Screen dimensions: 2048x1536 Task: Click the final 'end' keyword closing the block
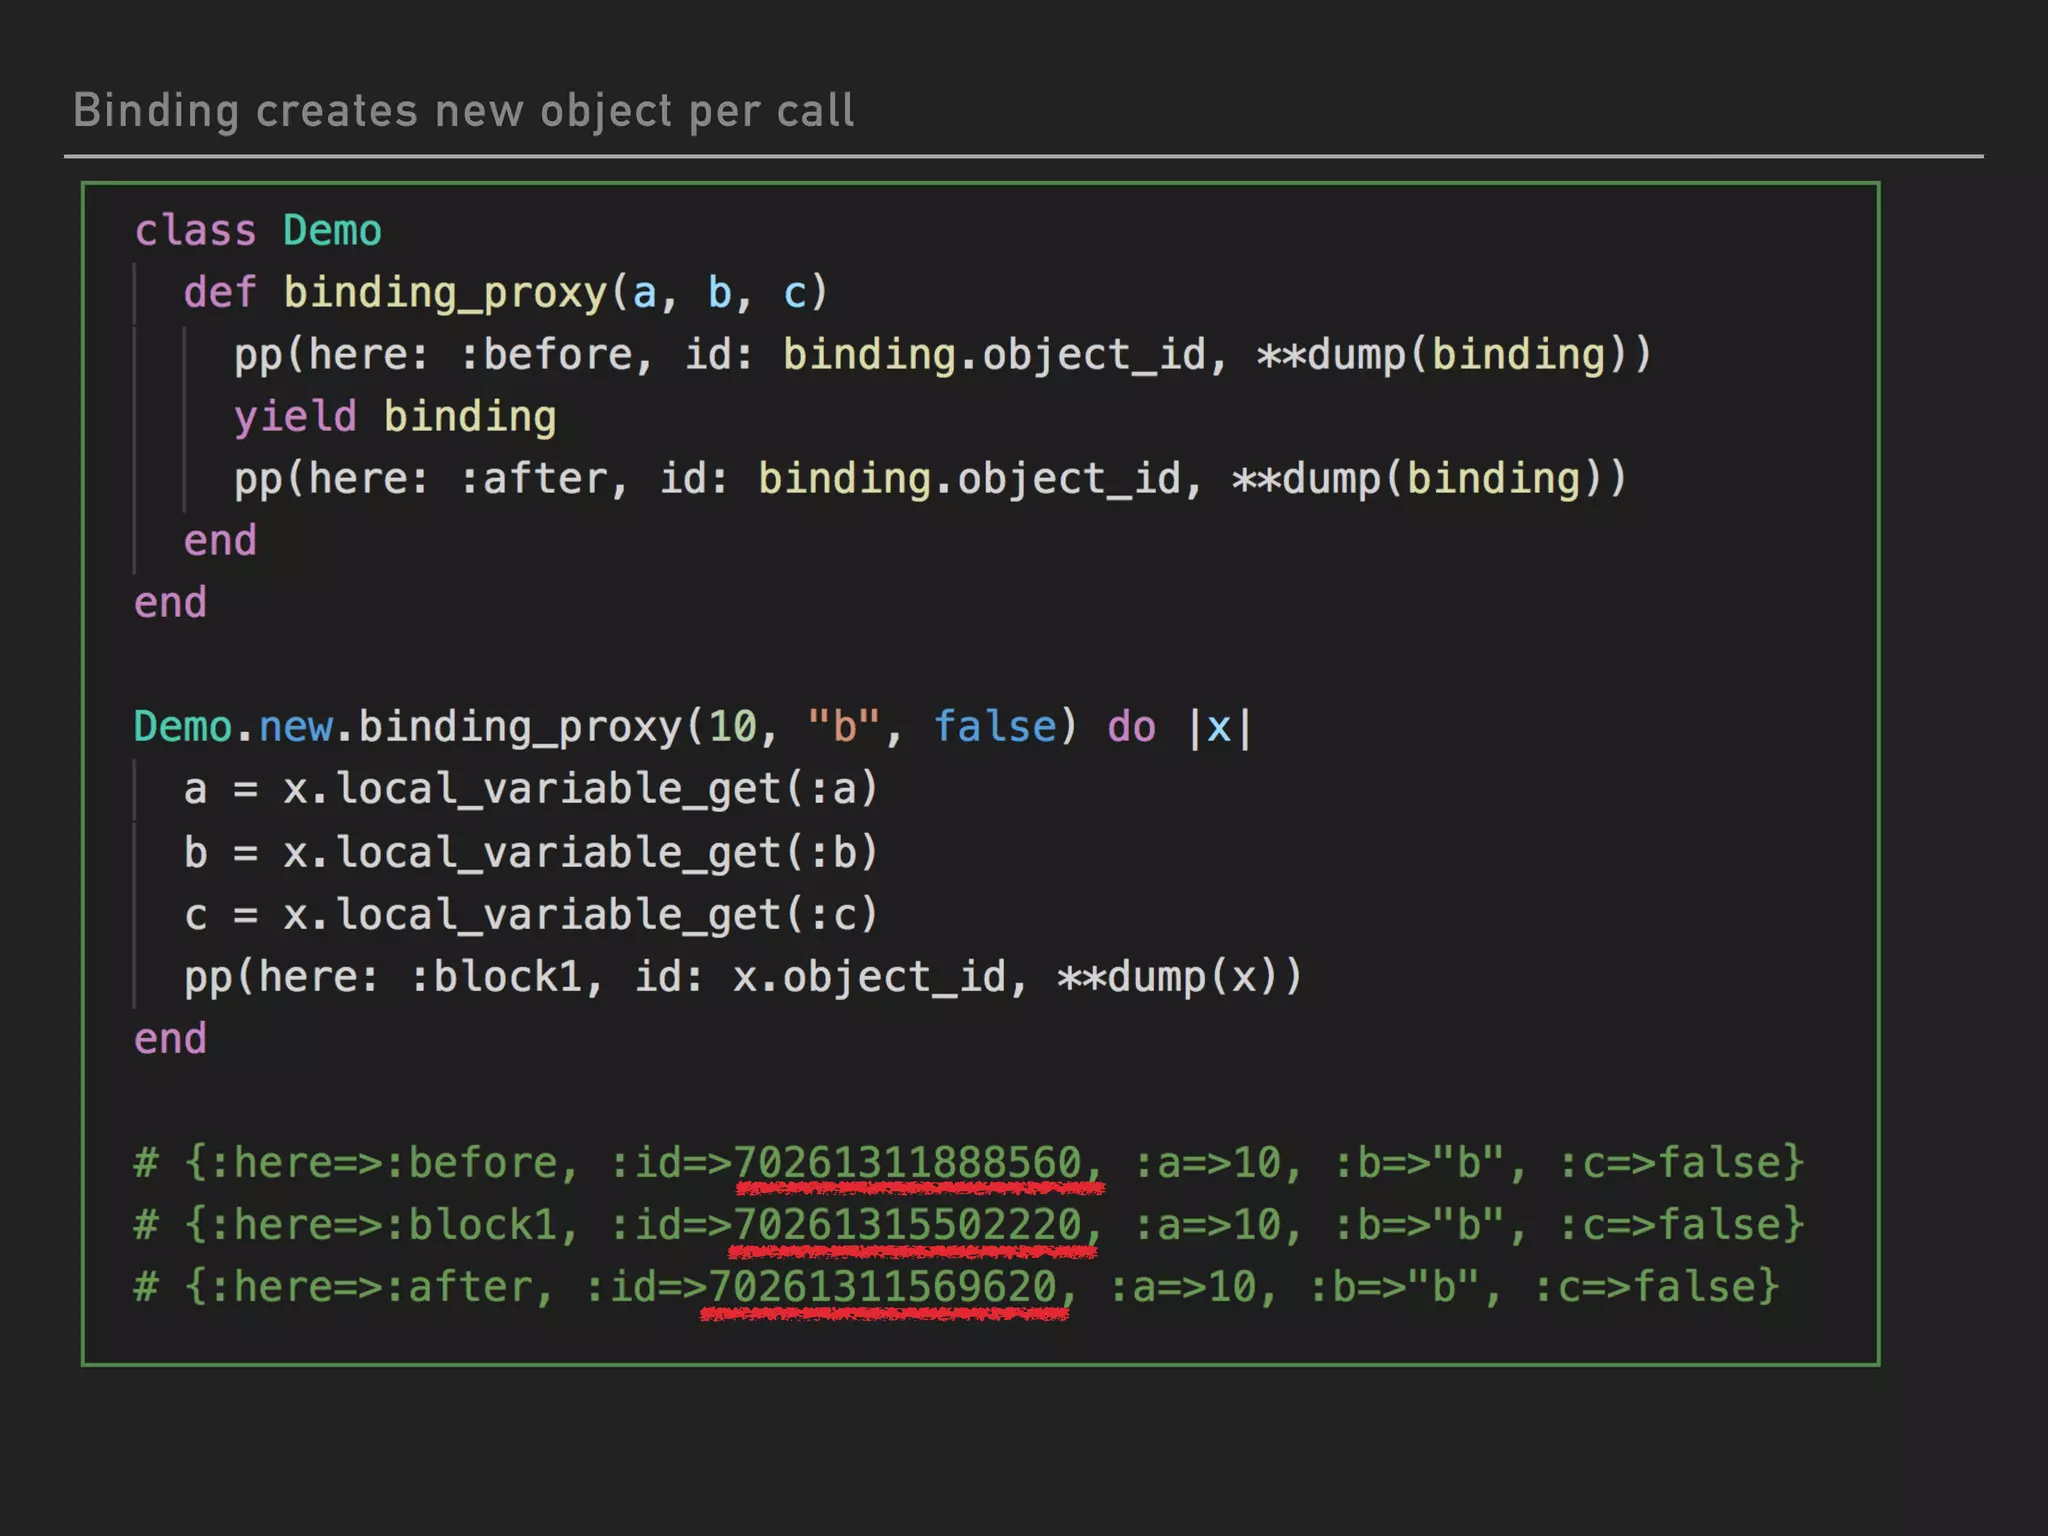click(171, 1039)
